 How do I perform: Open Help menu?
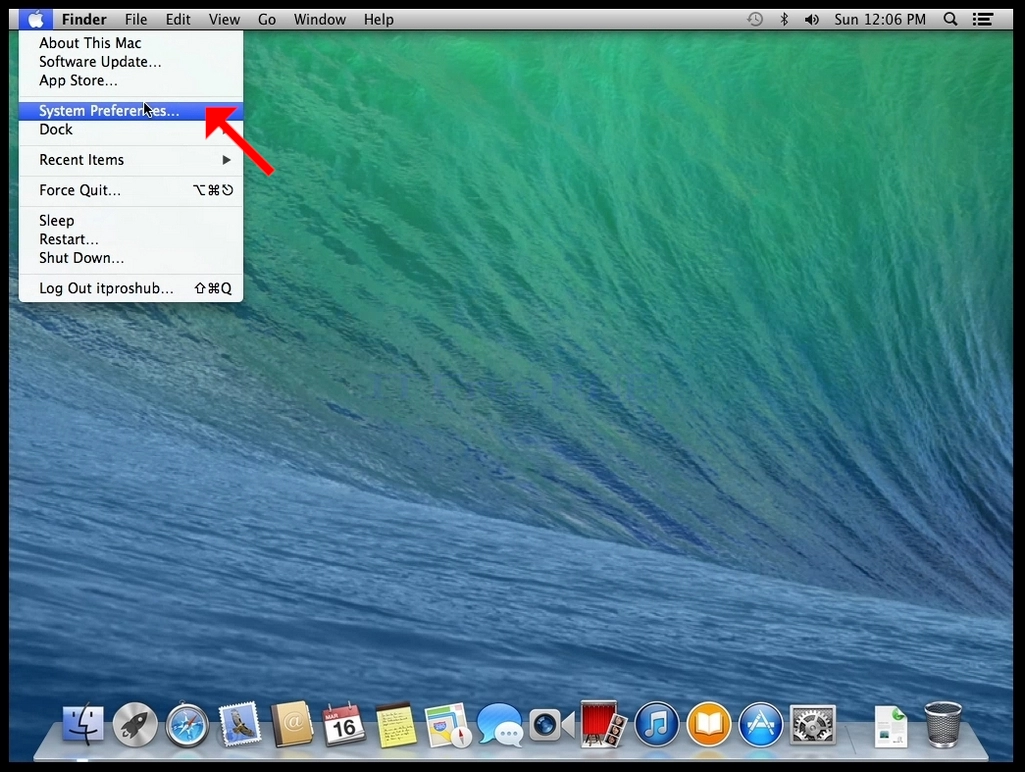(379, 20)
